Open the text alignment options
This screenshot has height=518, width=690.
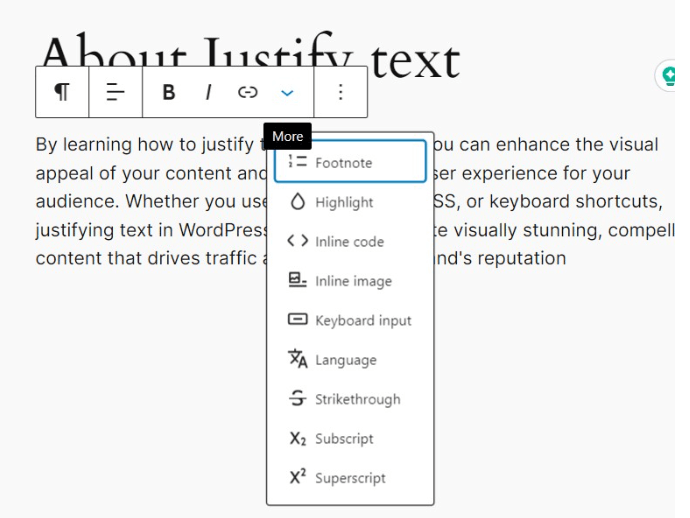pyautogui.click(x=115, y=92)
